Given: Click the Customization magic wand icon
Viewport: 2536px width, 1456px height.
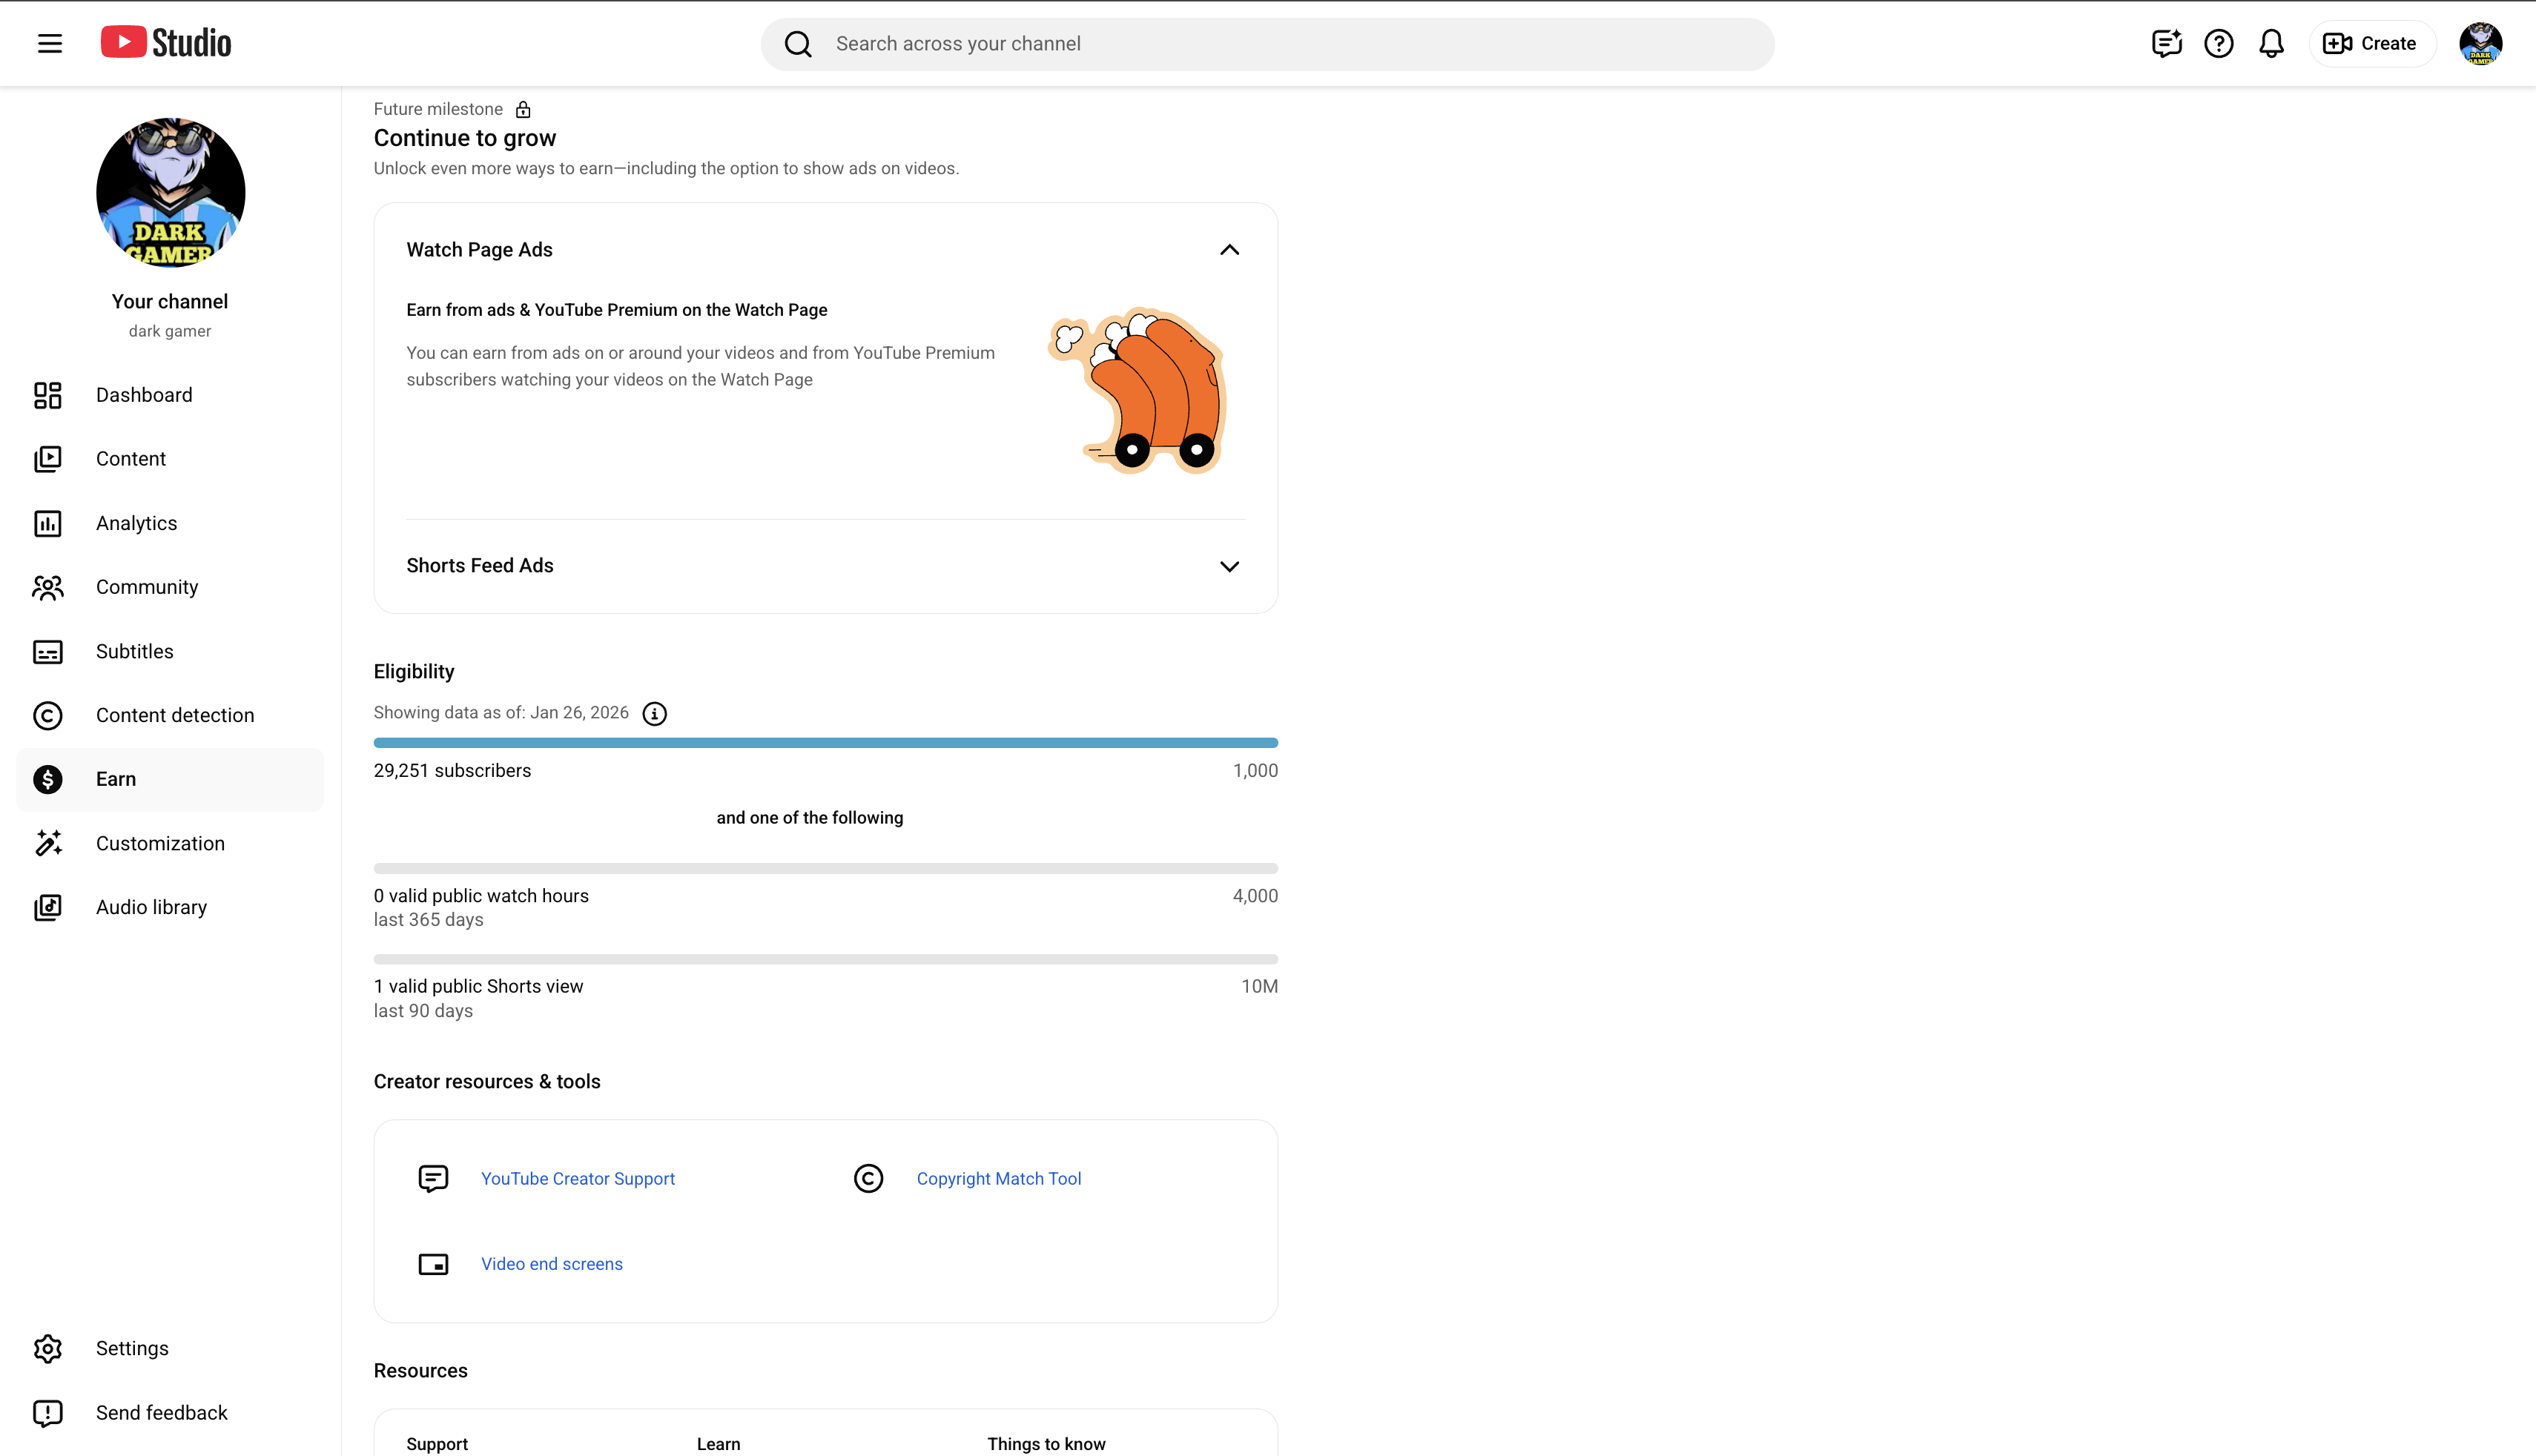Looking at the screenshot, I should tap(48, 843).
